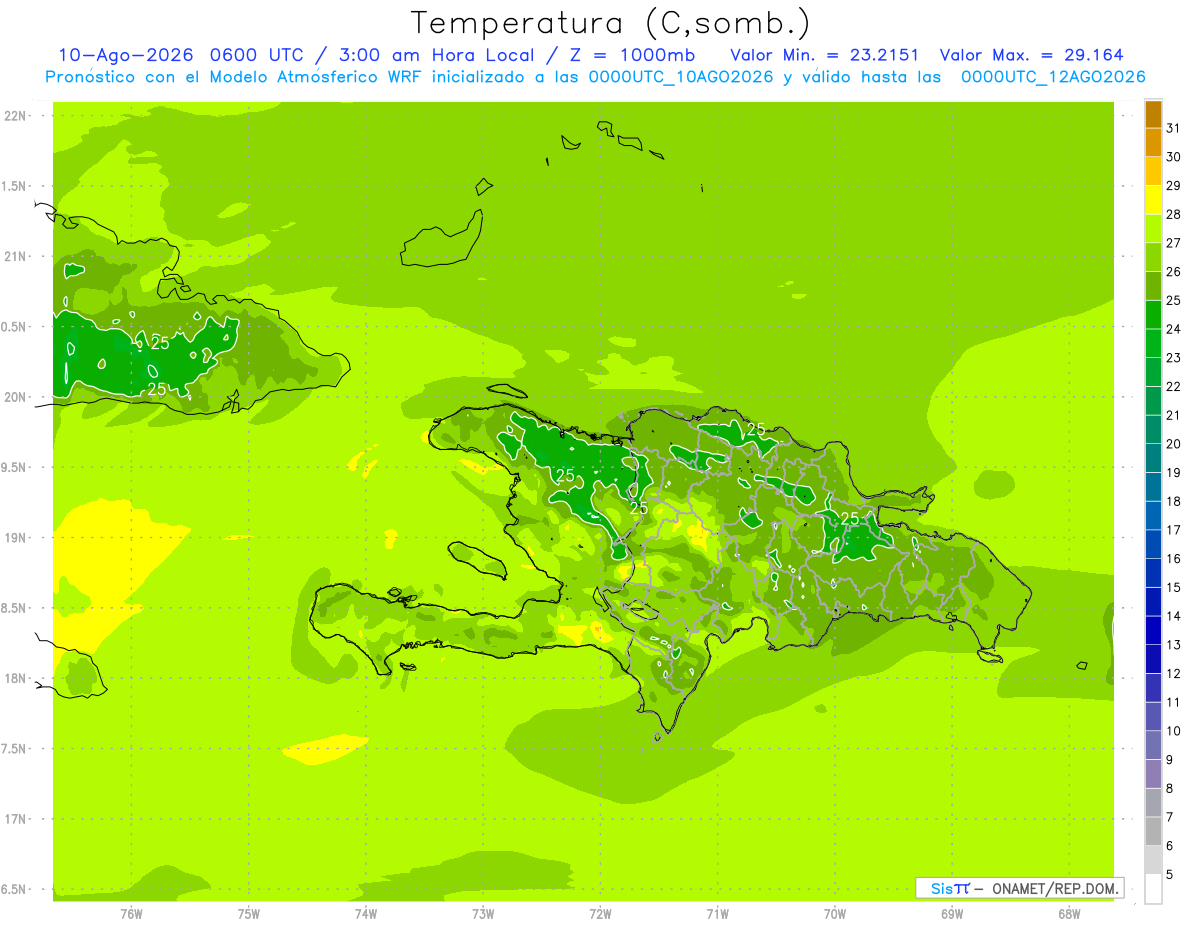Click the longitude label '70W'
The height and width of the screenshot is (927, 1200).
835,914
